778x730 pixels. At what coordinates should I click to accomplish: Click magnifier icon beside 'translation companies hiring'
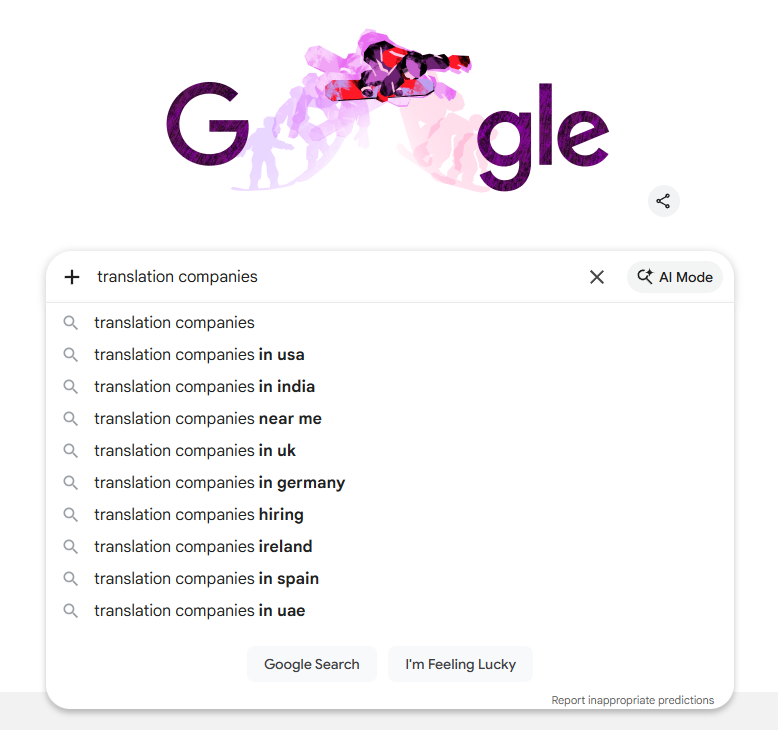71,515
